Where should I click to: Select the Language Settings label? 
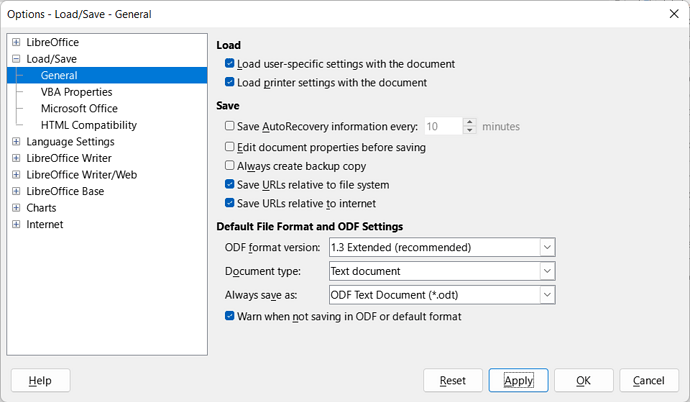[x=70, y=142]
